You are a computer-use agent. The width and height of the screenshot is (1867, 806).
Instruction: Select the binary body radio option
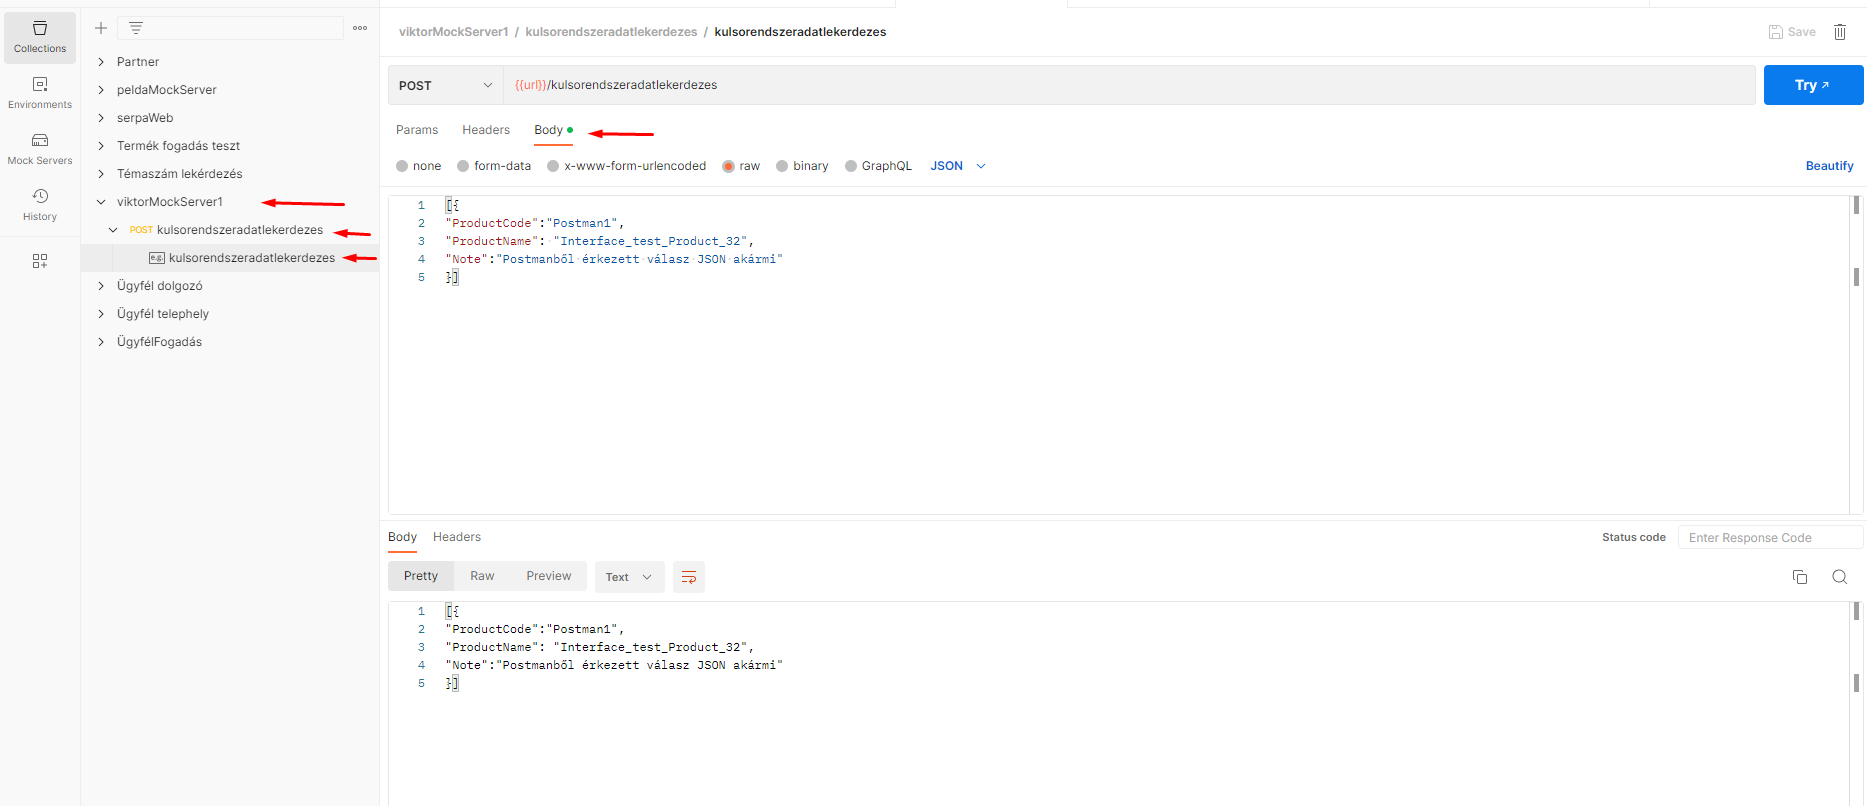782,166
